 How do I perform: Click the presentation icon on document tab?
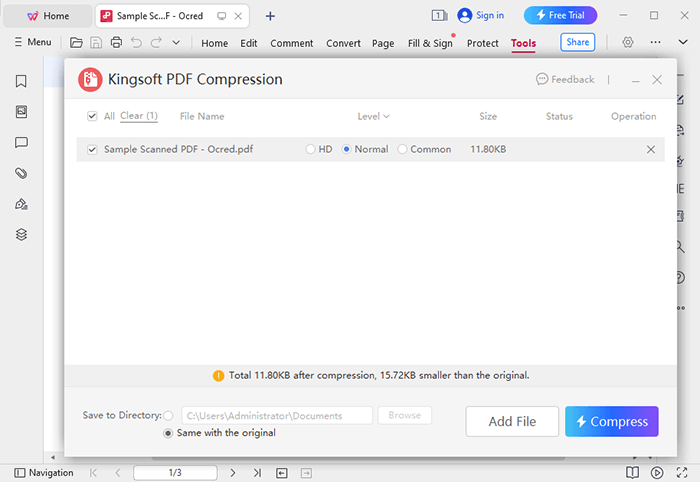pyautogui.click(x=221, y=16)
